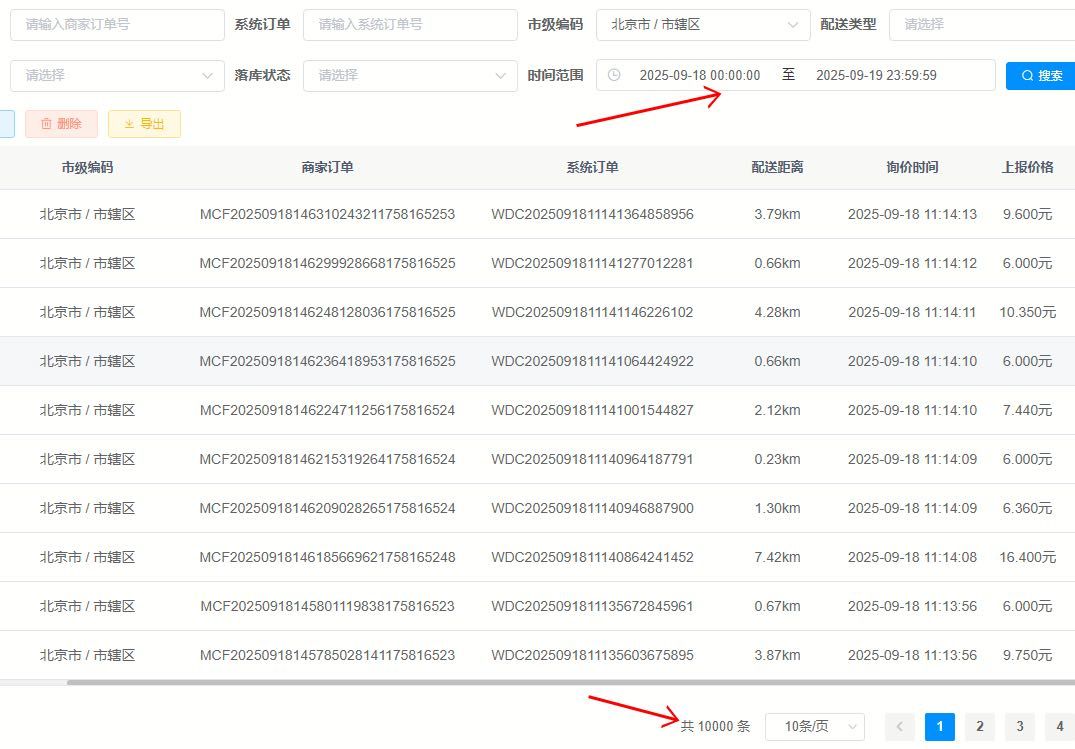Click inquiry time 2025-09-18 11:14:13
Screen dimensions: 1075x749
(913, 215)
